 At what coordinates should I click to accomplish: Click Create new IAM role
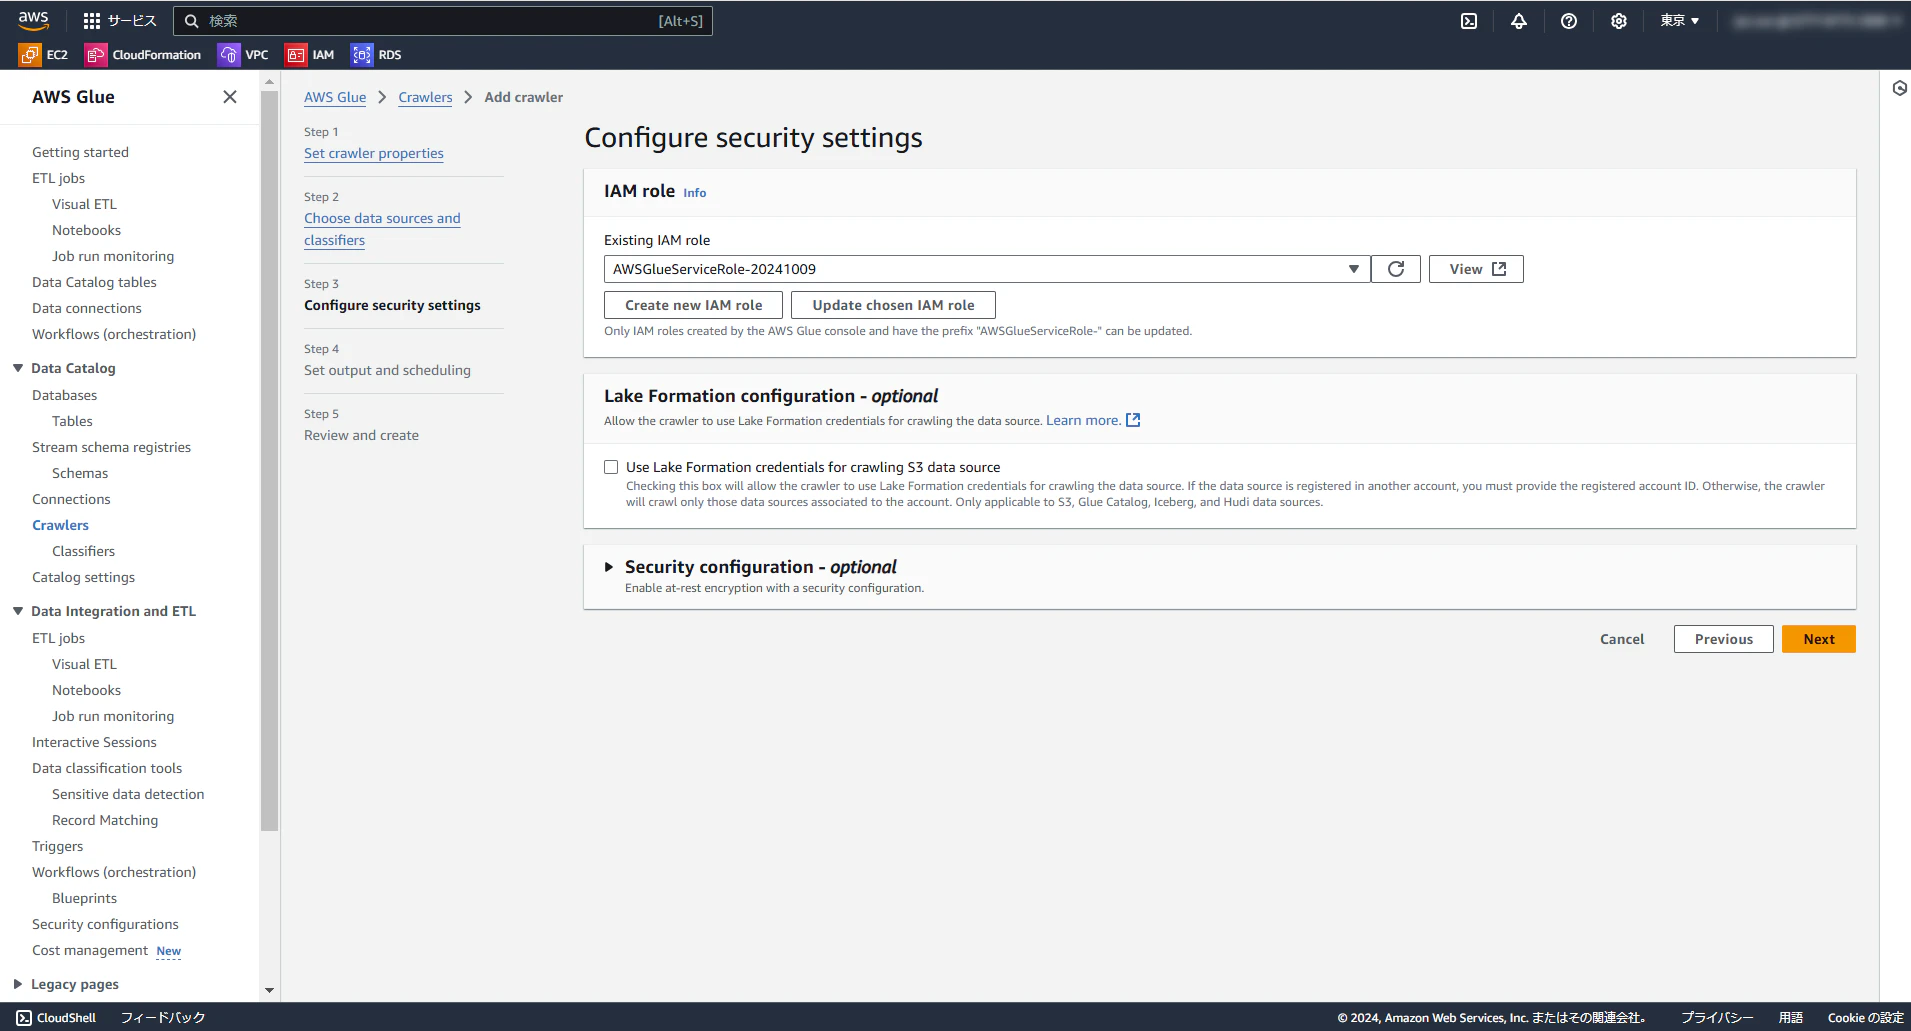[x=693, y=305]
